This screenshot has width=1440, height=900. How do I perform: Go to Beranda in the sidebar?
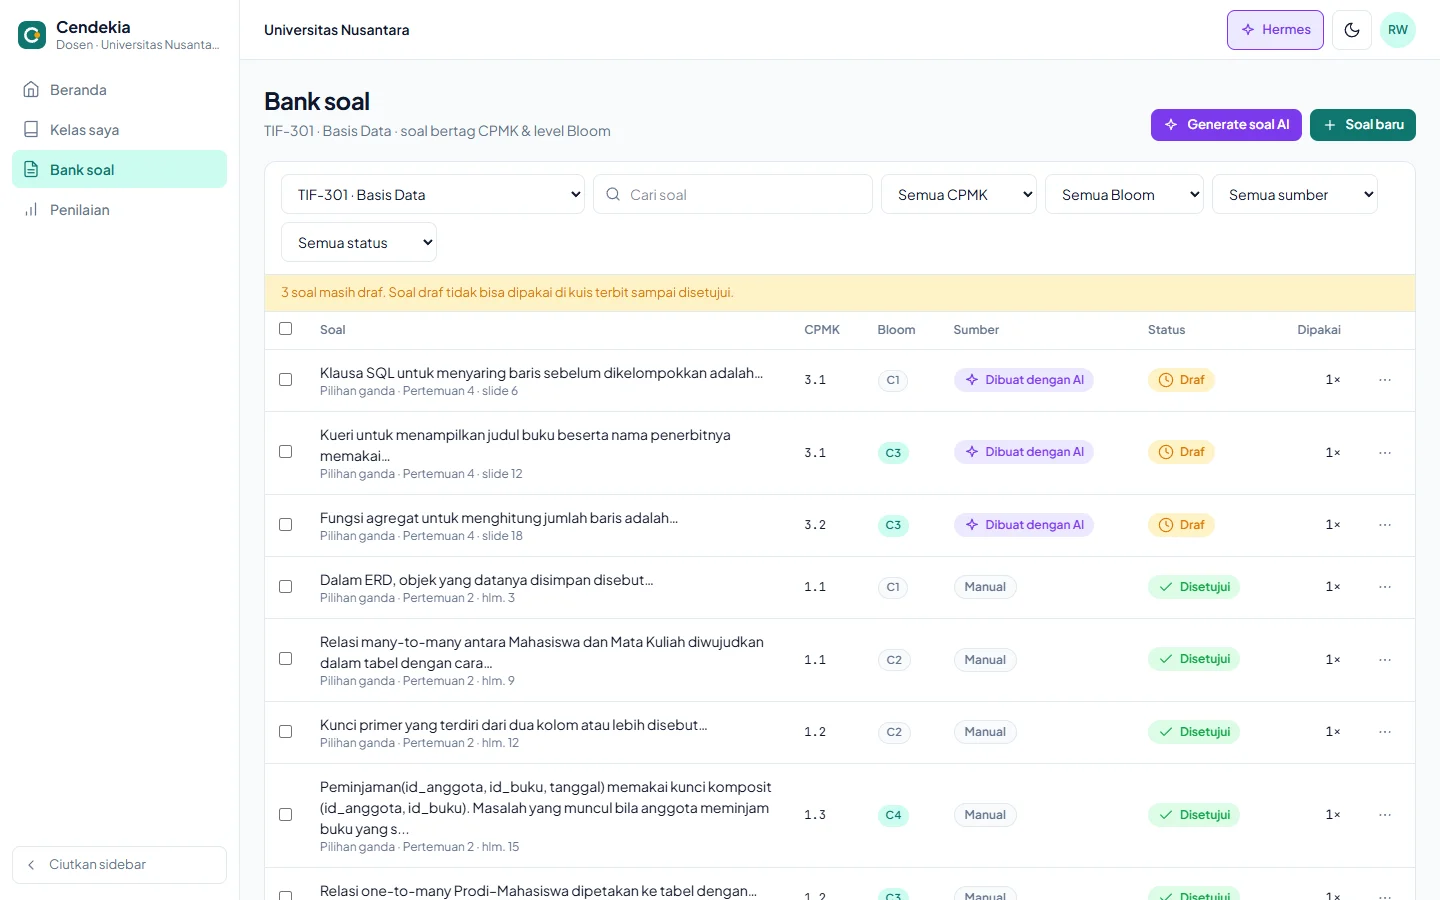[119, 90]
